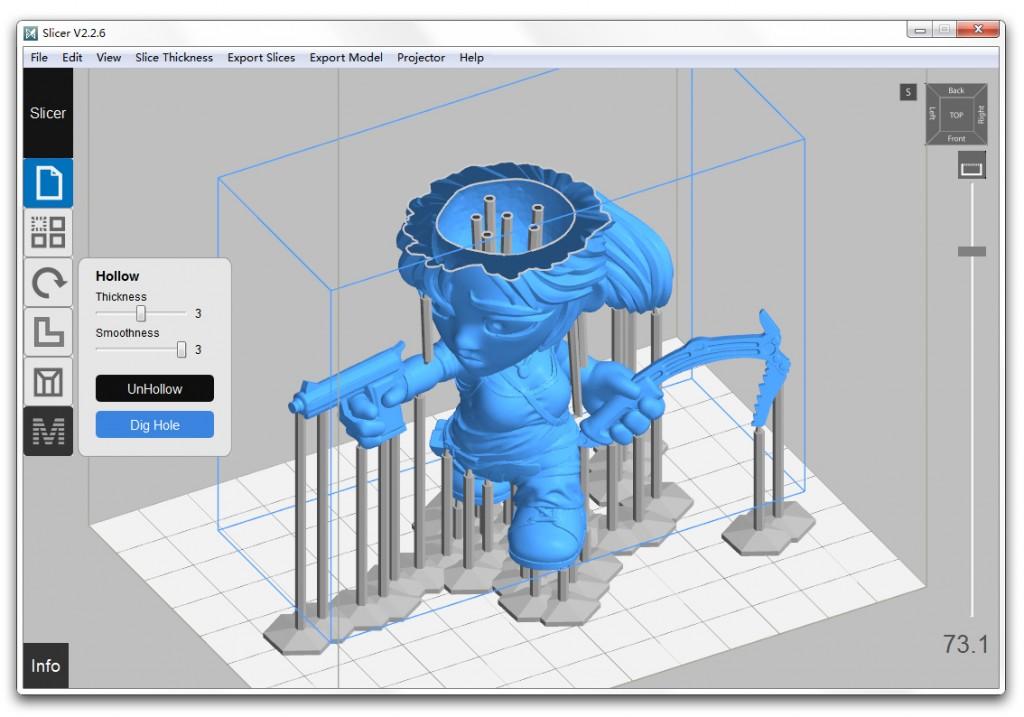Screen dimensions: 1024x717
Task: Click the small S button near view cube
Action: click(x=908, y=92)
